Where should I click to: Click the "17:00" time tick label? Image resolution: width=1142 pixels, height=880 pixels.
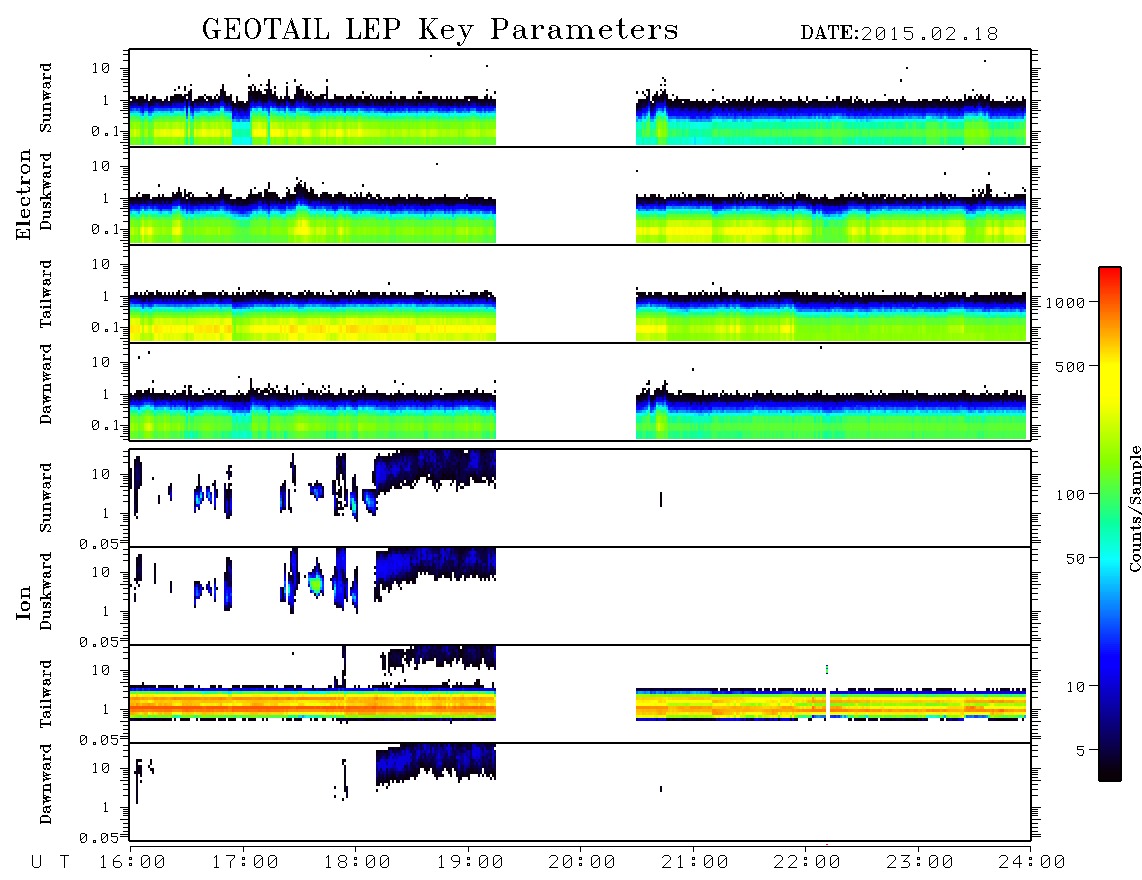[x=245, y=863]
